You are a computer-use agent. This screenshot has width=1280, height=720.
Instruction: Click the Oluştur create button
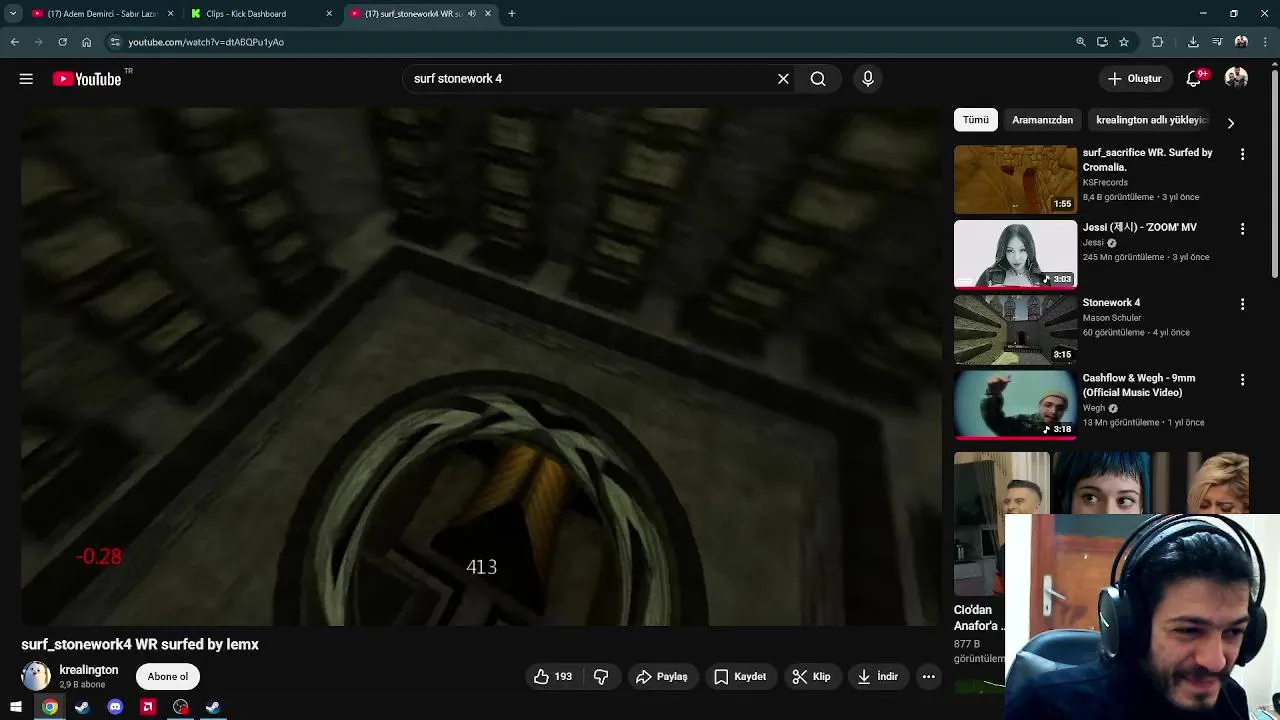[x=1135, y=79]
